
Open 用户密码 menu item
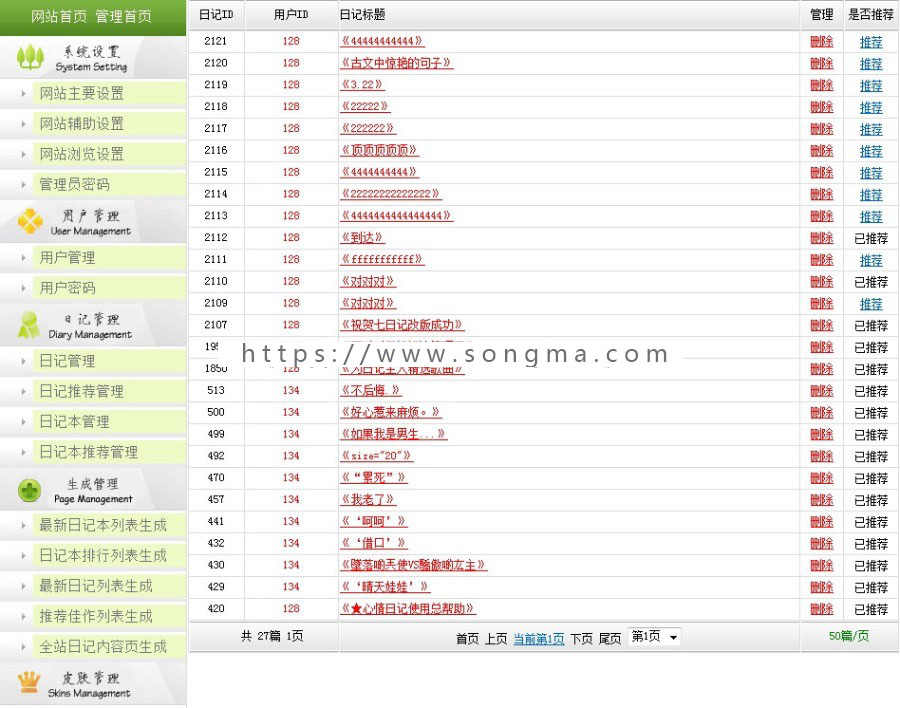pyautogui.click(x=67, y=288)
